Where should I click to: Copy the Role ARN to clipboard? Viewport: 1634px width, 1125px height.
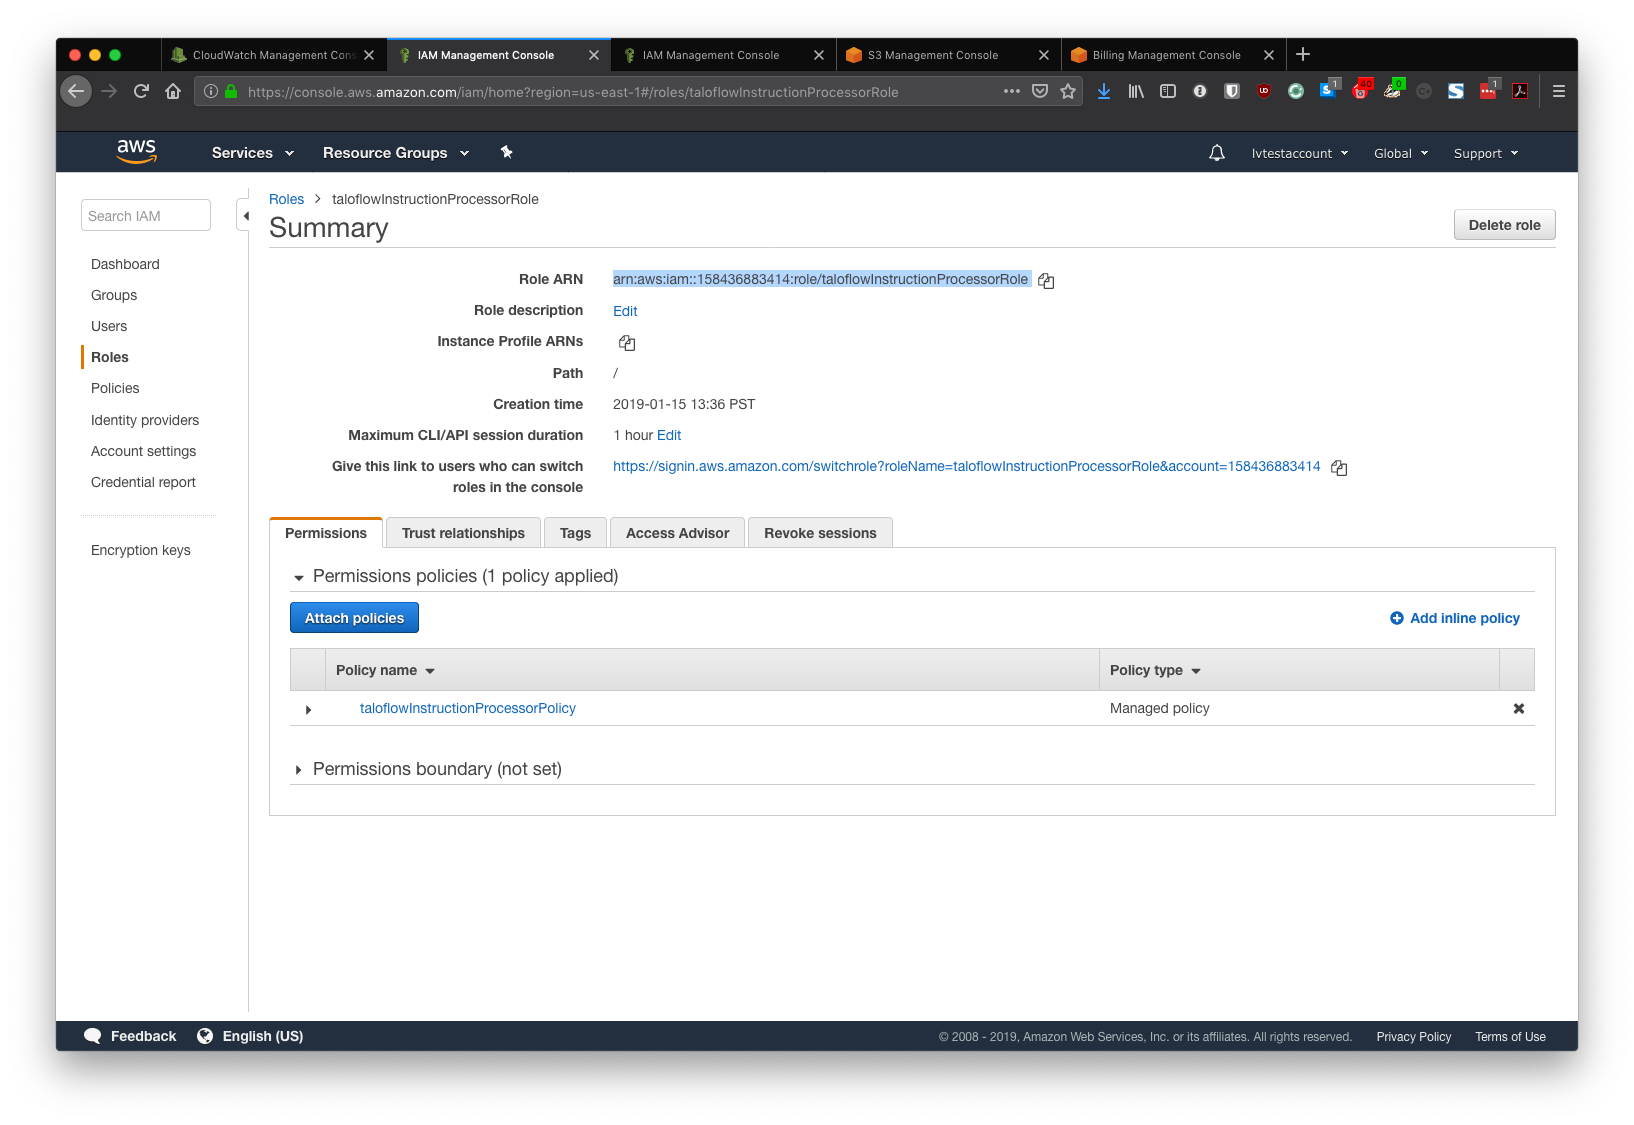tap(1046, 281)
